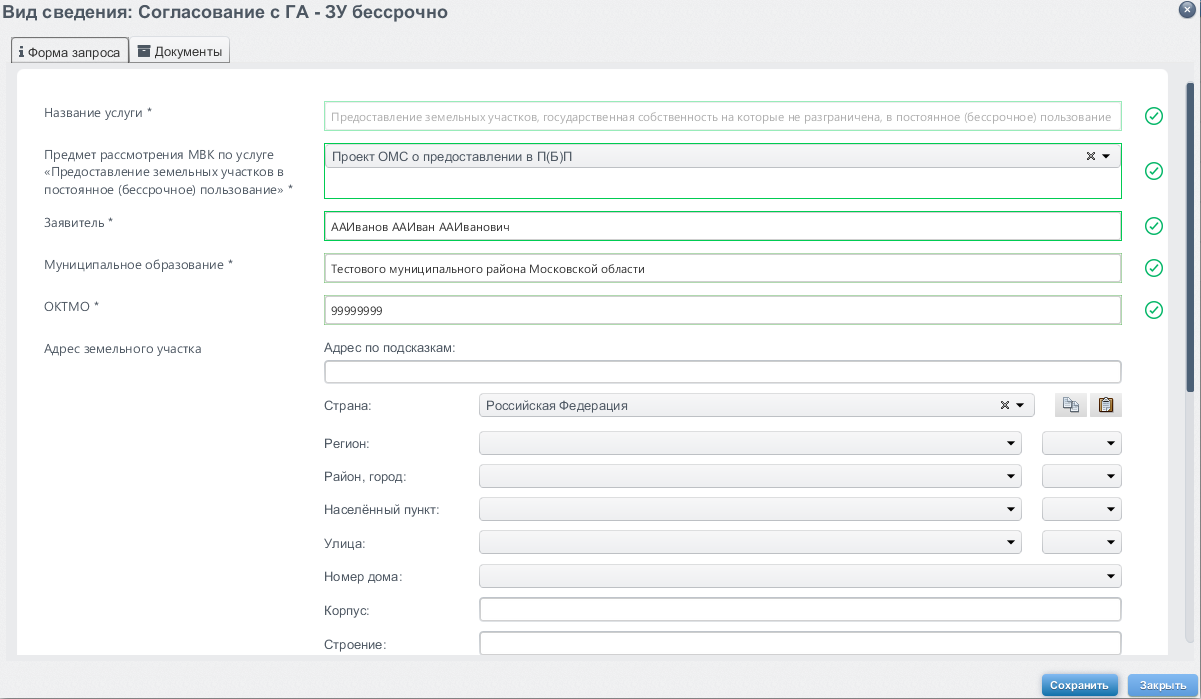
Task: Focus the ОКТМО input field
Action: [x=723, y=311]
